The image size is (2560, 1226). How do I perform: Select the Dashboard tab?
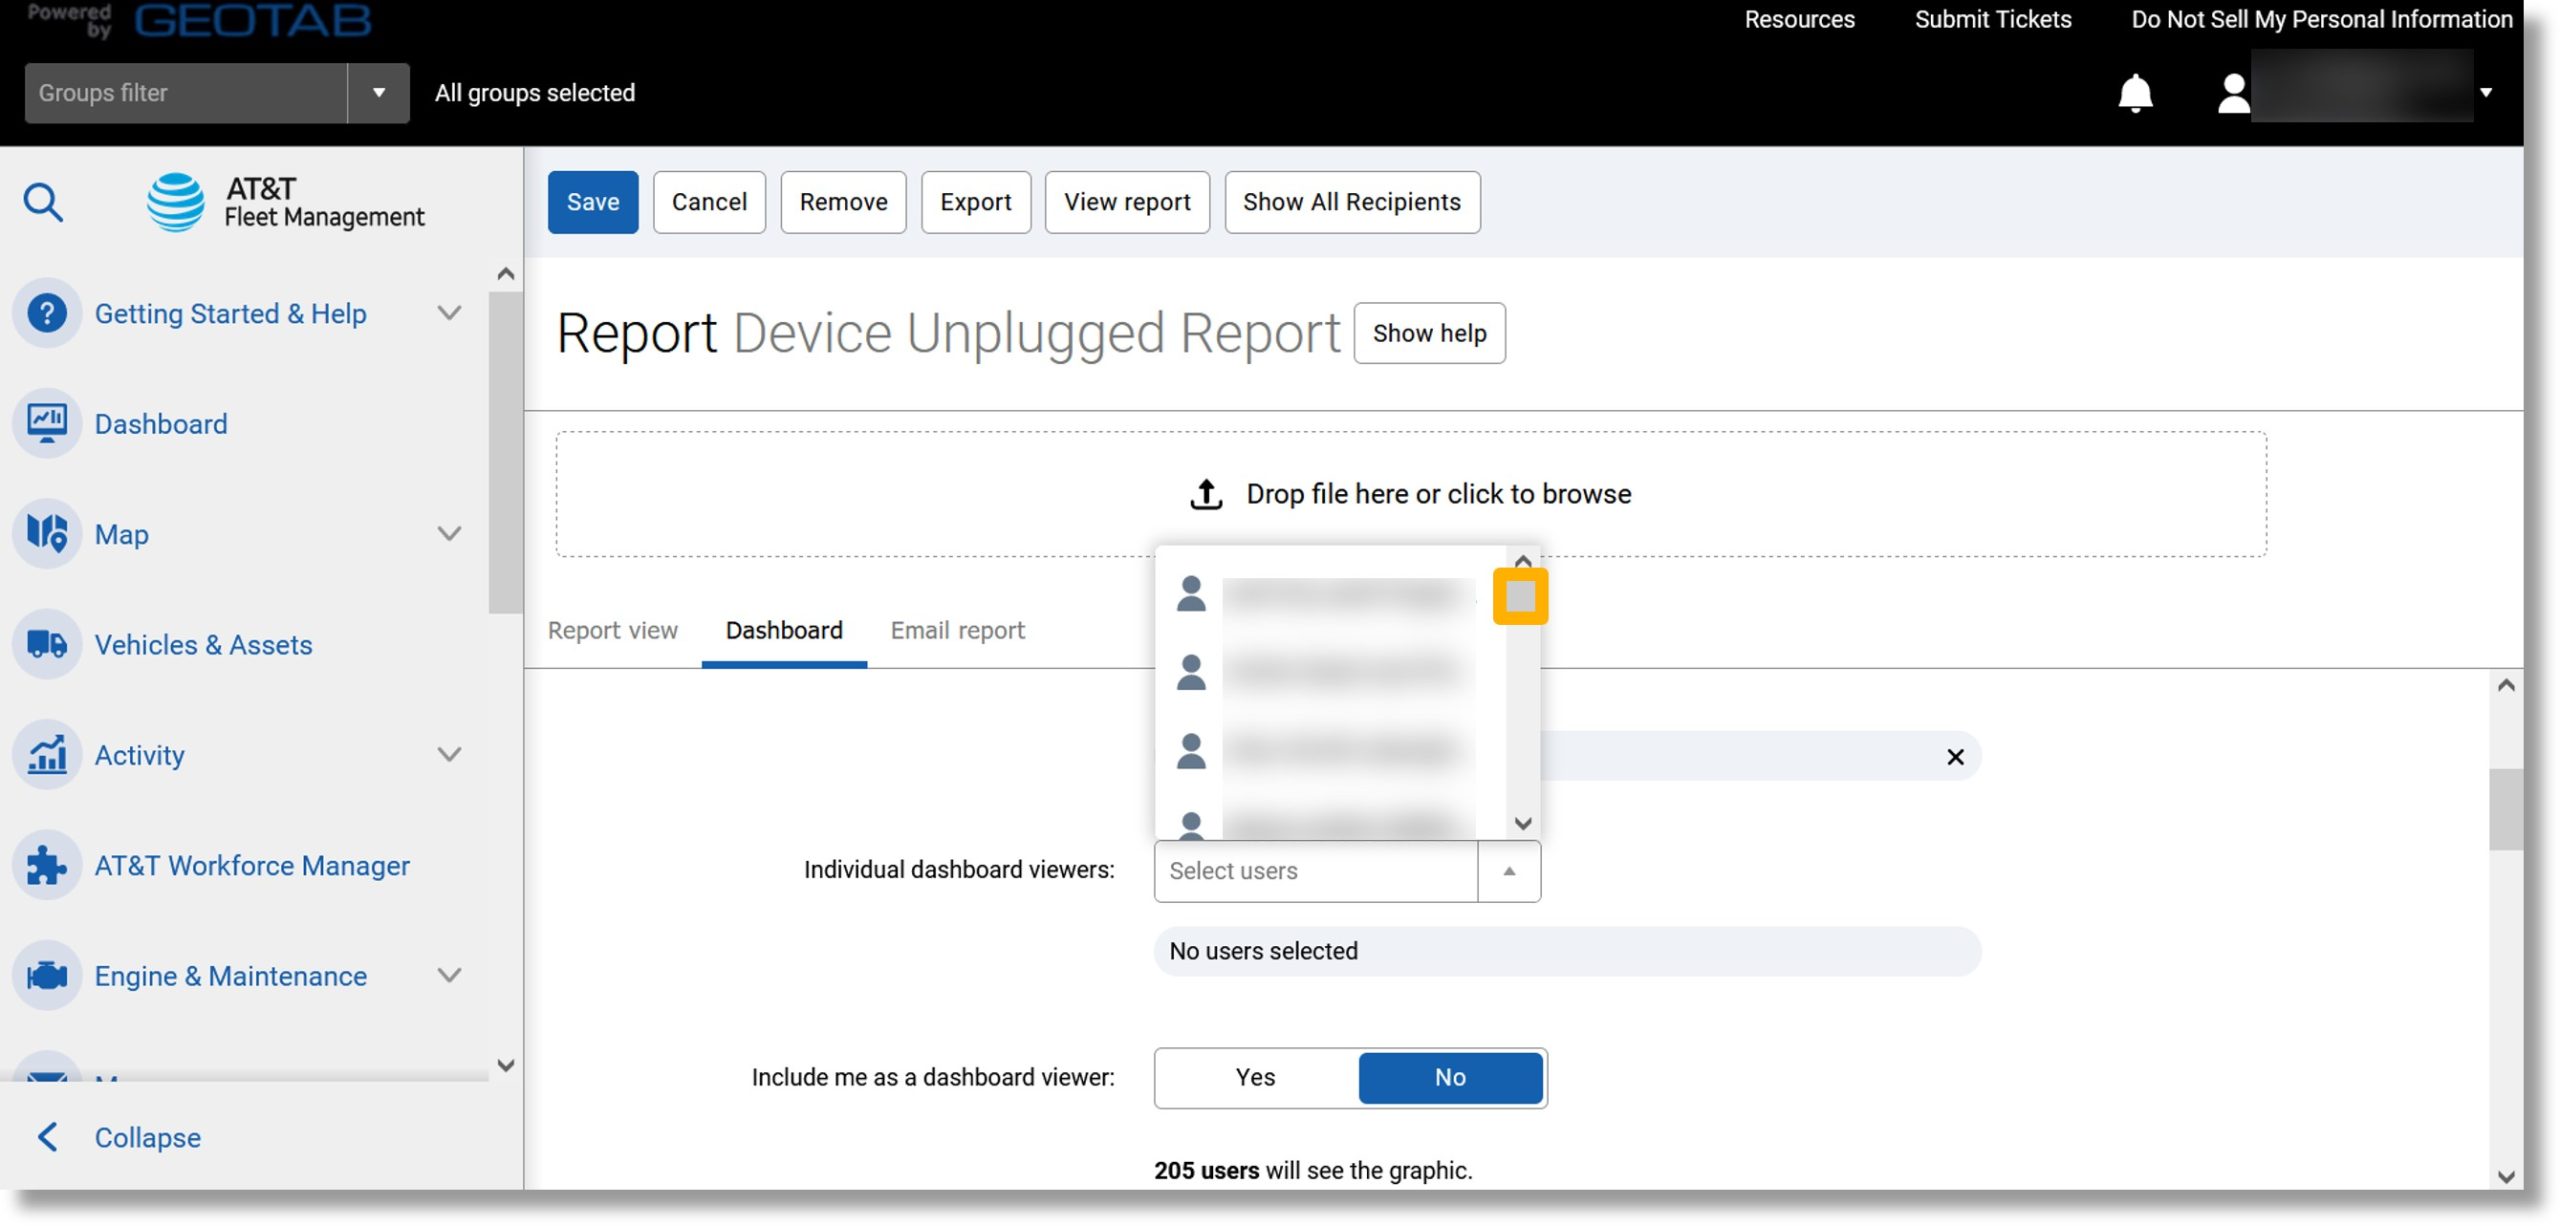click(784, 630)
